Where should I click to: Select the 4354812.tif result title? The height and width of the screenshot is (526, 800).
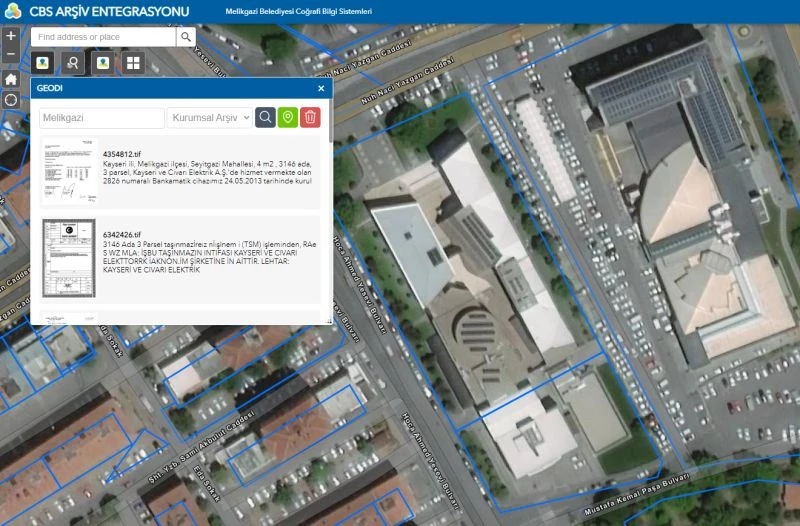[122, 153]
